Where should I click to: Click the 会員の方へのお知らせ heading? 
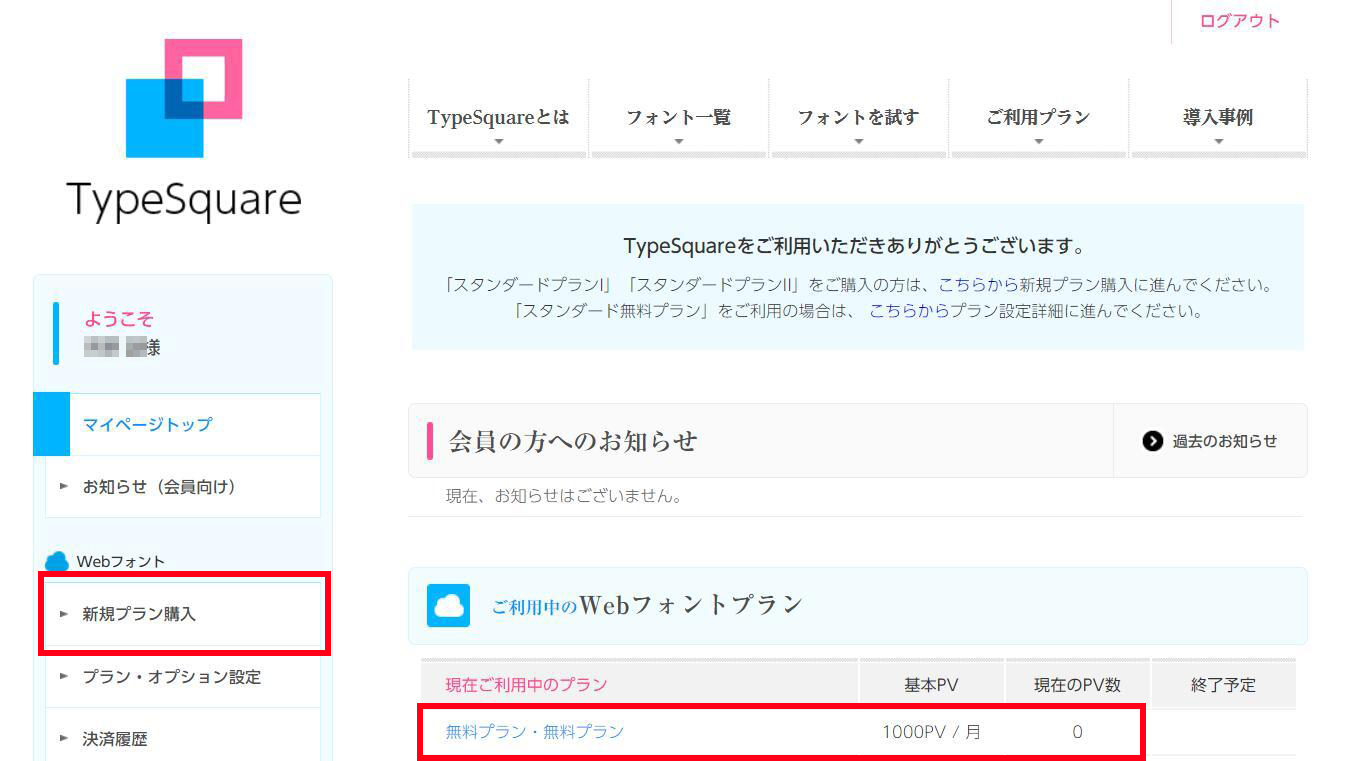click(573, 441)
